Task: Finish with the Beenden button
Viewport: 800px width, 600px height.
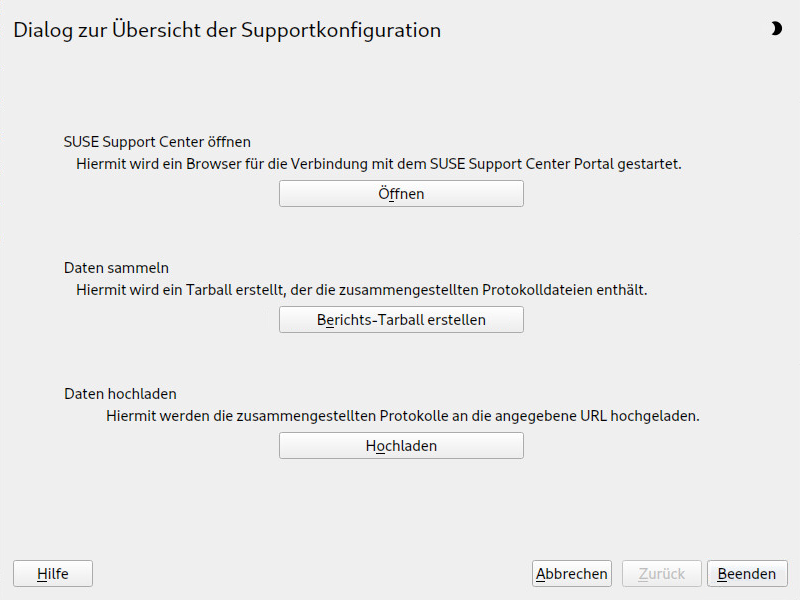Action: coord(747,573)
